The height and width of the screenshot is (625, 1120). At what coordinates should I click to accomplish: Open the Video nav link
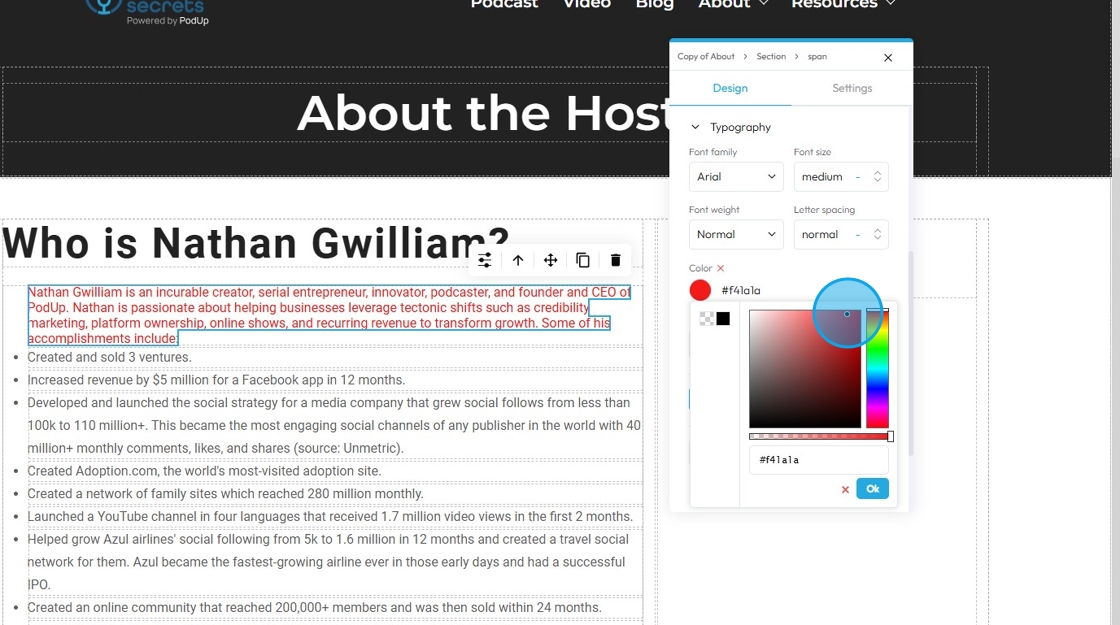[x=586, y=4]
